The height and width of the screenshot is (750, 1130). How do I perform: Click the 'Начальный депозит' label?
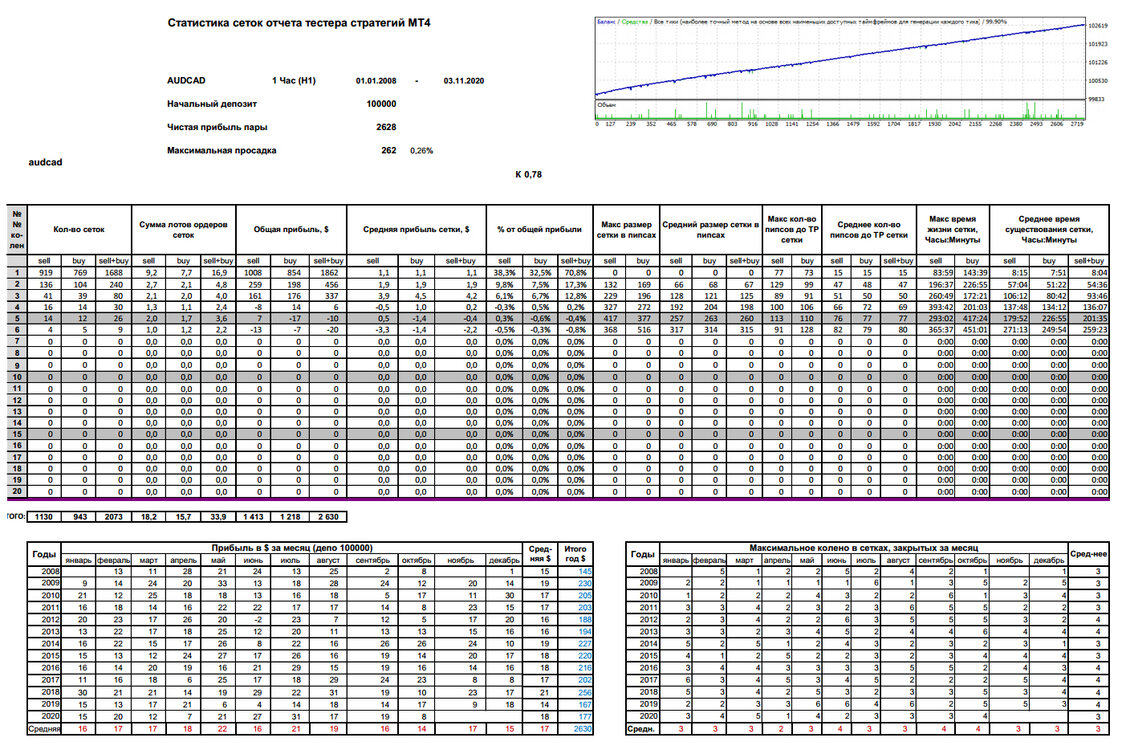tap(212, 104)
